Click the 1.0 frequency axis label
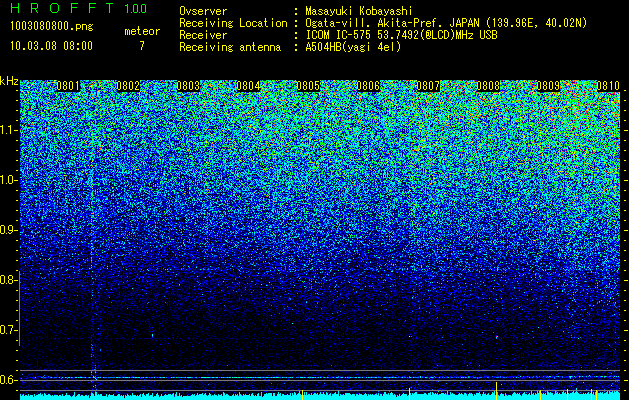Viewport: 629px width, 400px height. 8,180
